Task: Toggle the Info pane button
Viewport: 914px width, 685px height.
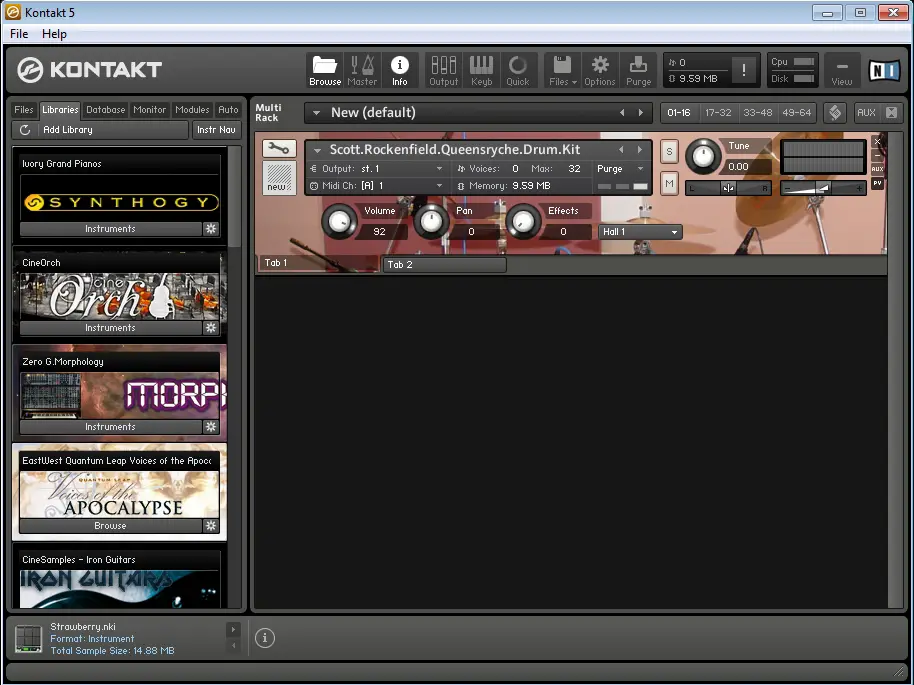Action: pyautogui.click(x=399, y=71)
